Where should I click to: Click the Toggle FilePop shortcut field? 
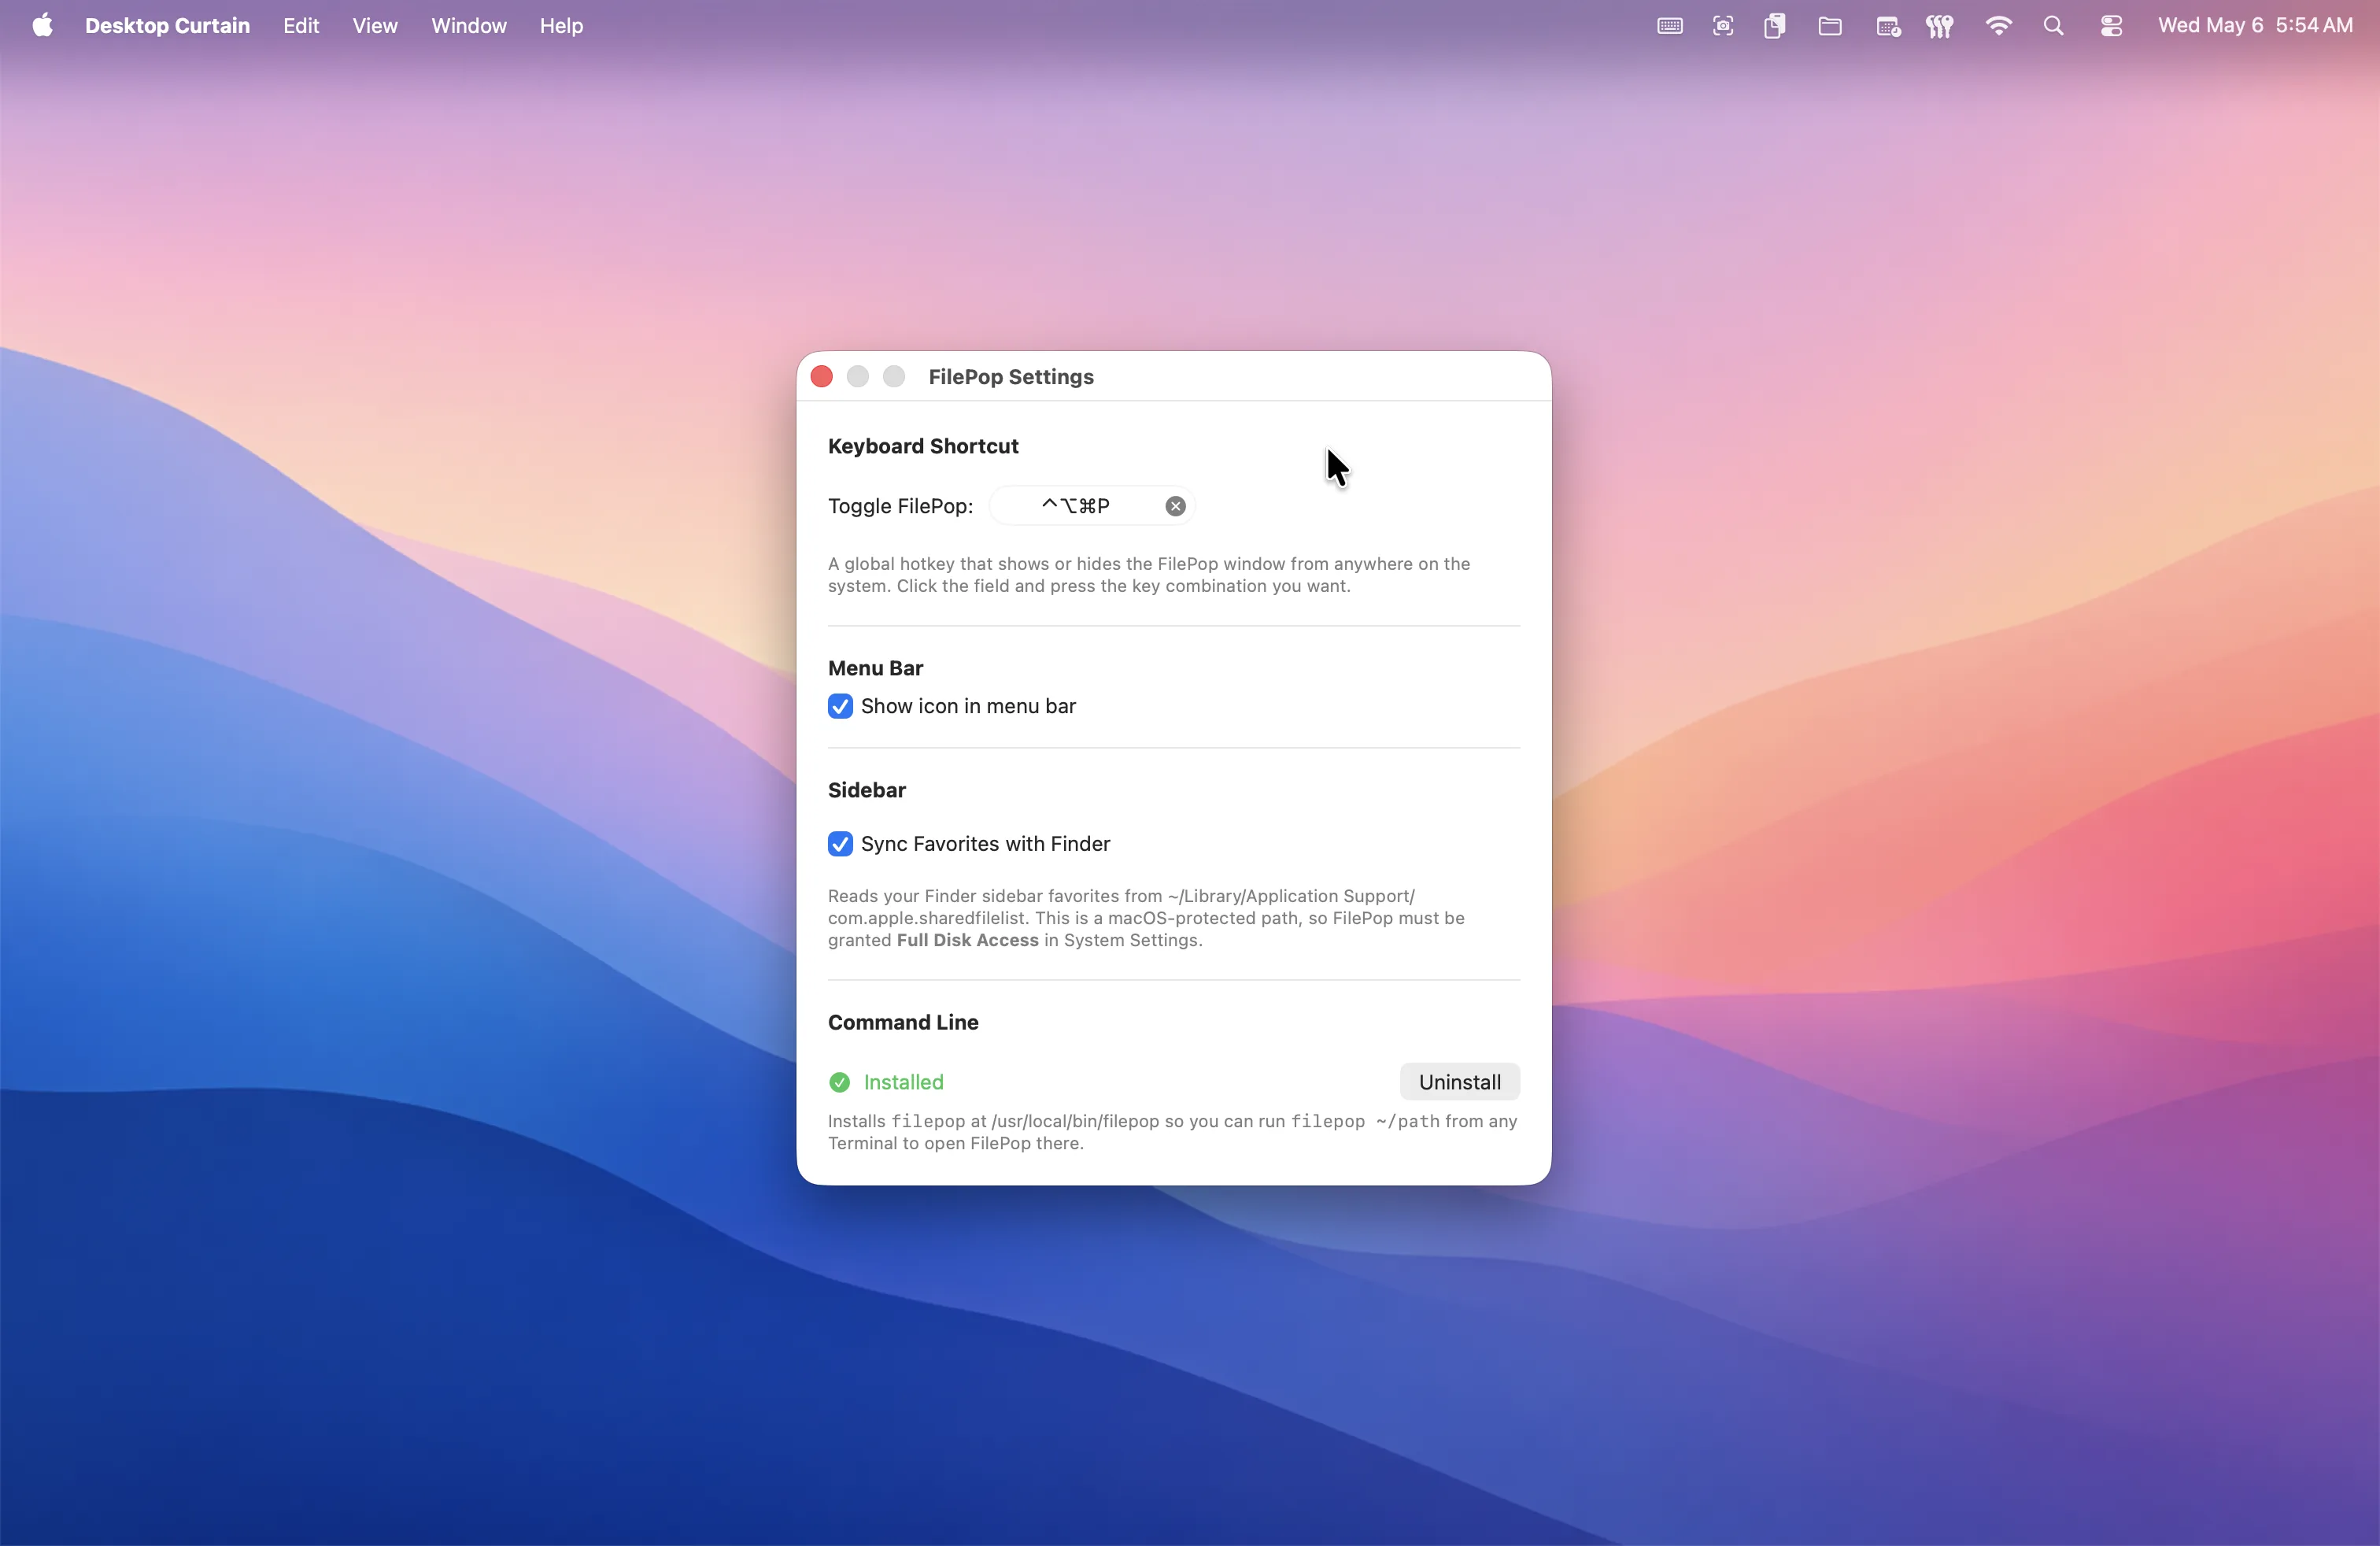click(x=1091, y=506)
